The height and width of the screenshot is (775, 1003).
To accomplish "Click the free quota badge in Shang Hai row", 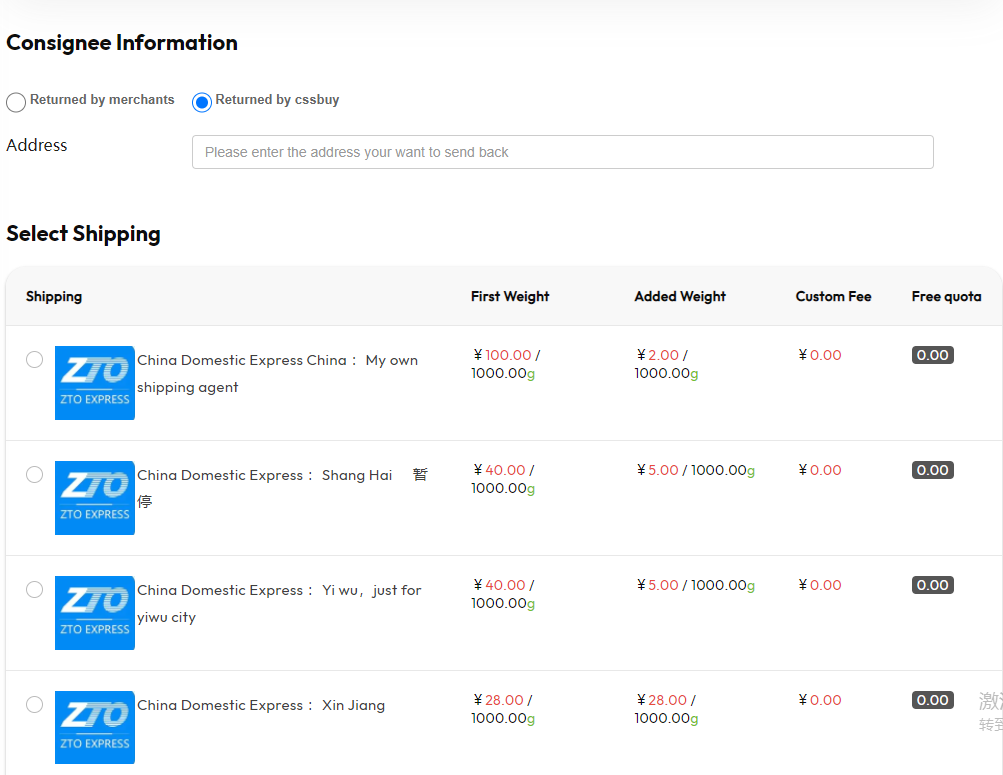I will [933, 470].
